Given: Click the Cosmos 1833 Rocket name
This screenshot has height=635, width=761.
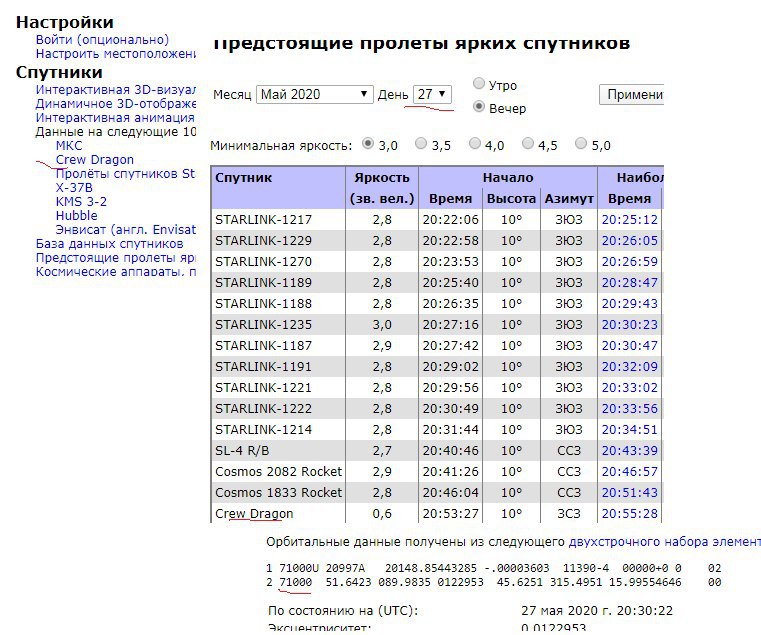Looking at the screenshot, I should click(x=278, y=492).
